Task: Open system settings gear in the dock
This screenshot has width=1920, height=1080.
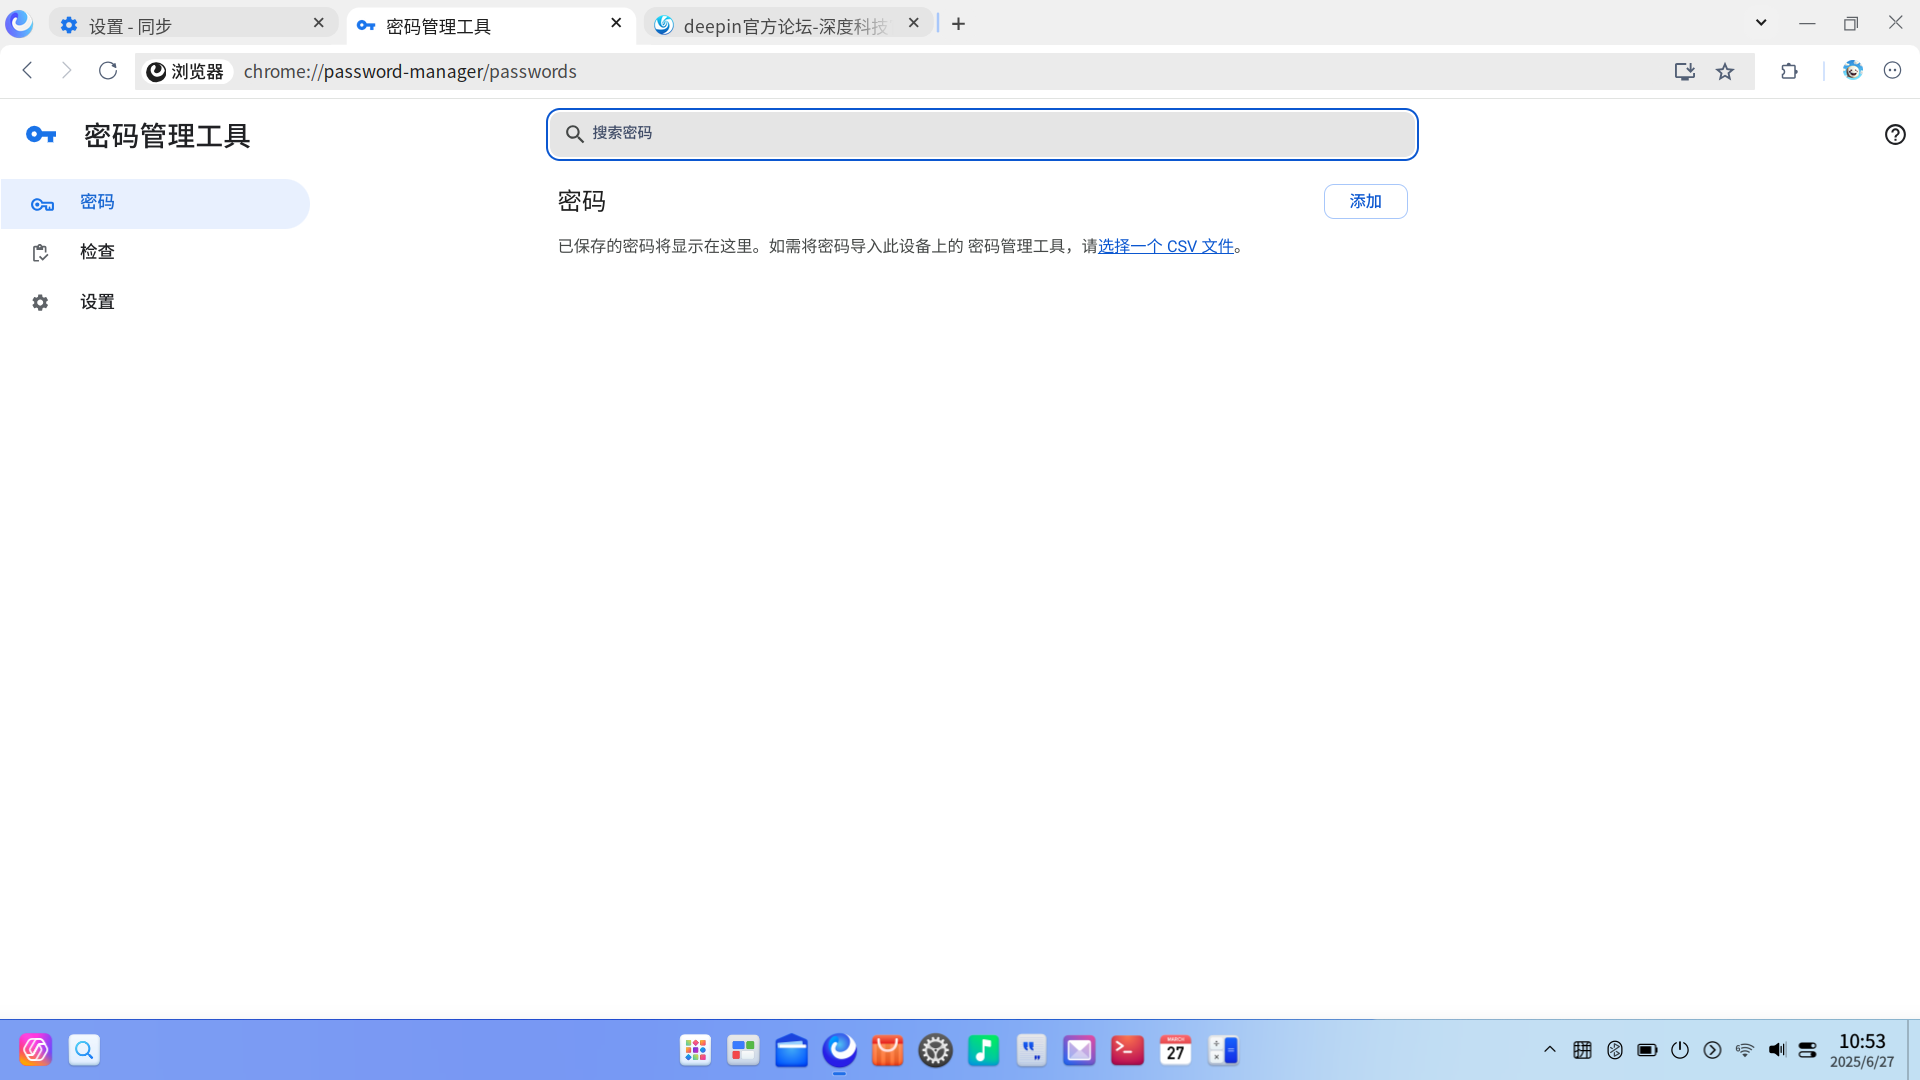Action: (935, 1050)
